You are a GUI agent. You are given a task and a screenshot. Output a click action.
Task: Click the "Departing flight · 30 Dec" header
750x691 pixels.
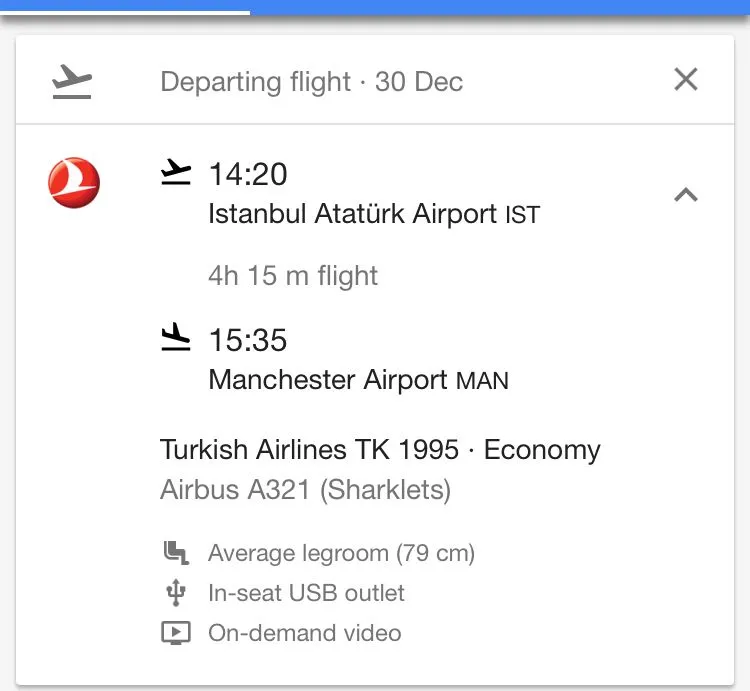coord(311,82)
